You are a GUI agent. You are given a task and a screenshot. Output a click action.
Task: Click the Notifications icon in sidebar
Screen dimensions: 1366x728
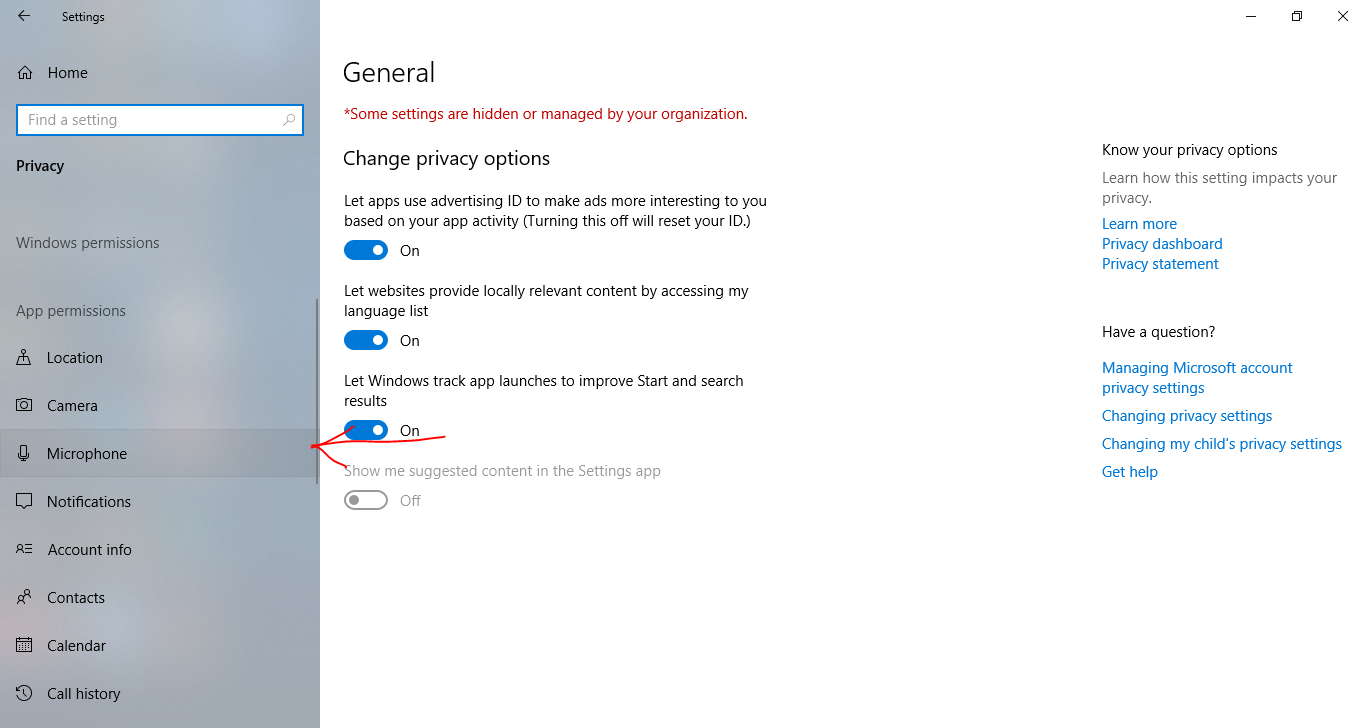(25, 502)
